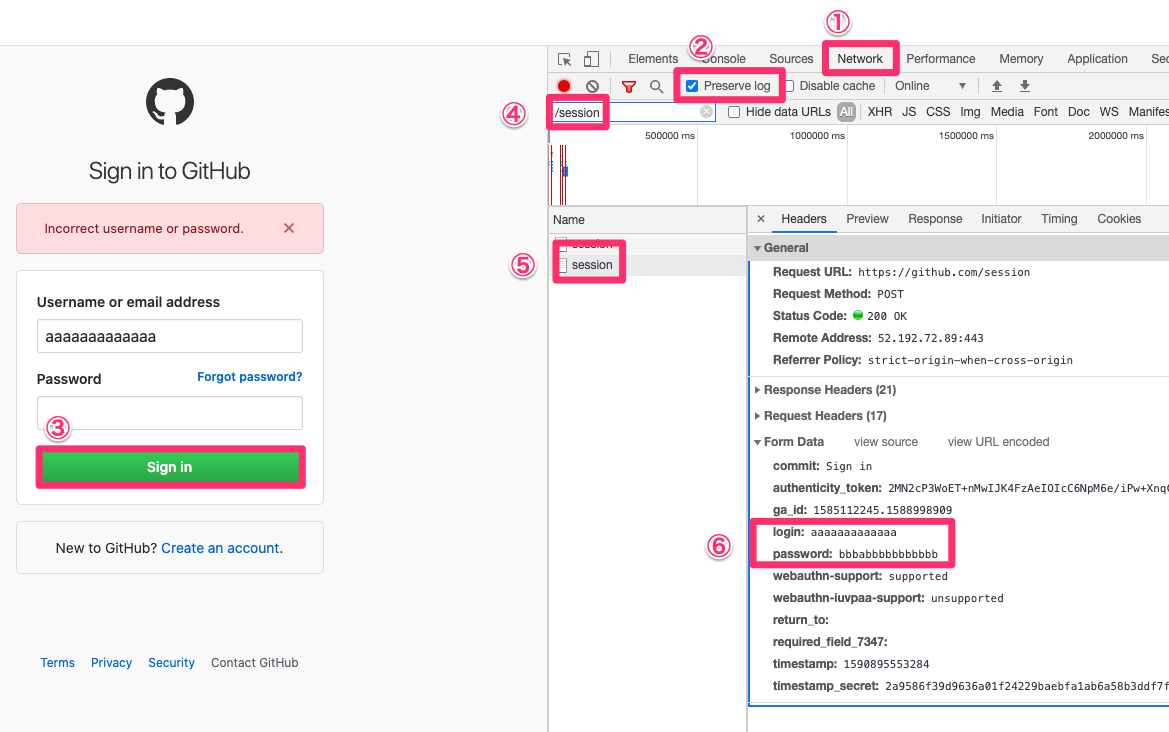This screenshot has height=732, width=1169.
Task: Follow the Create an account link
Action: (220, 548)
